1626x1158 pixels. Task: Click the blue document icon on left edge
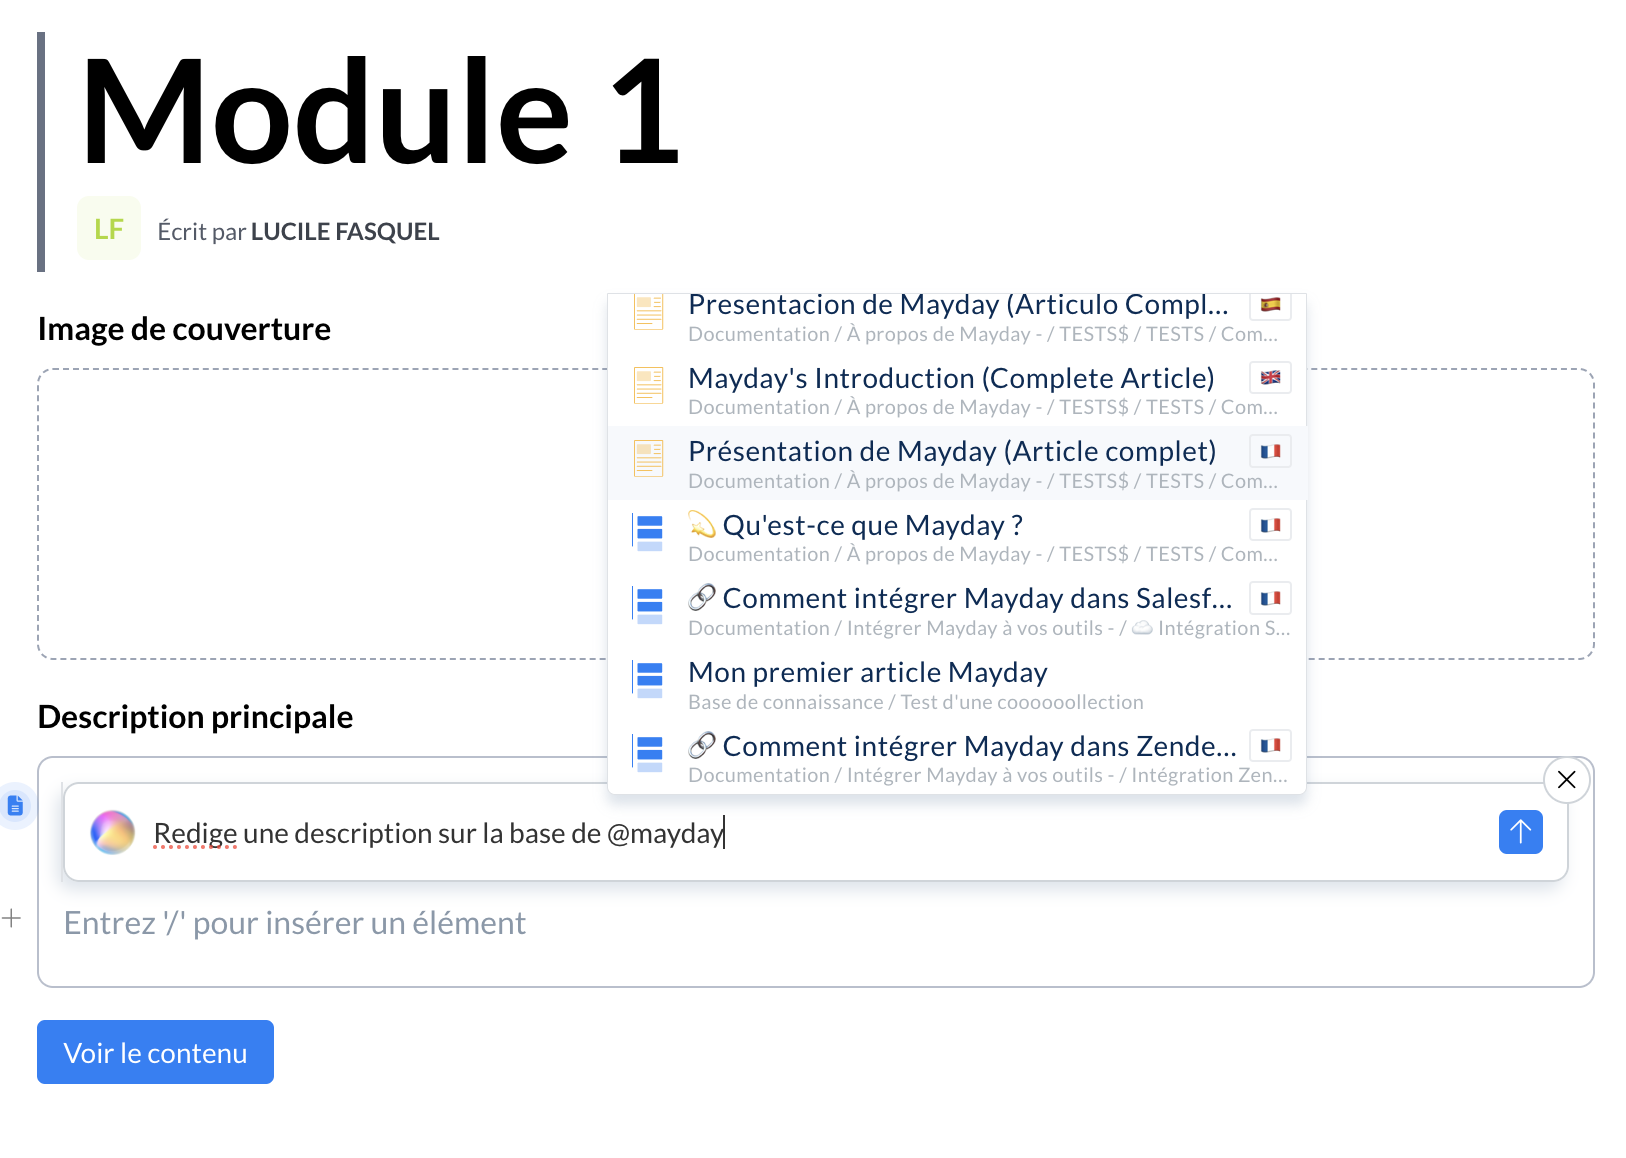(15, 805)
